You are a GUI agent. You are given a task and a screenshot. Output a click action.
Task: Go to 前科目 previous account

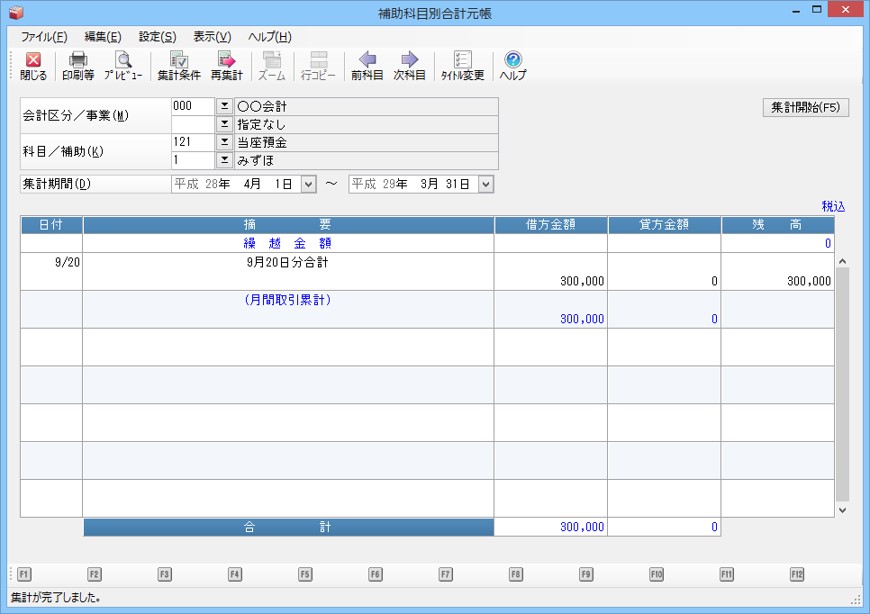point(367,66)
